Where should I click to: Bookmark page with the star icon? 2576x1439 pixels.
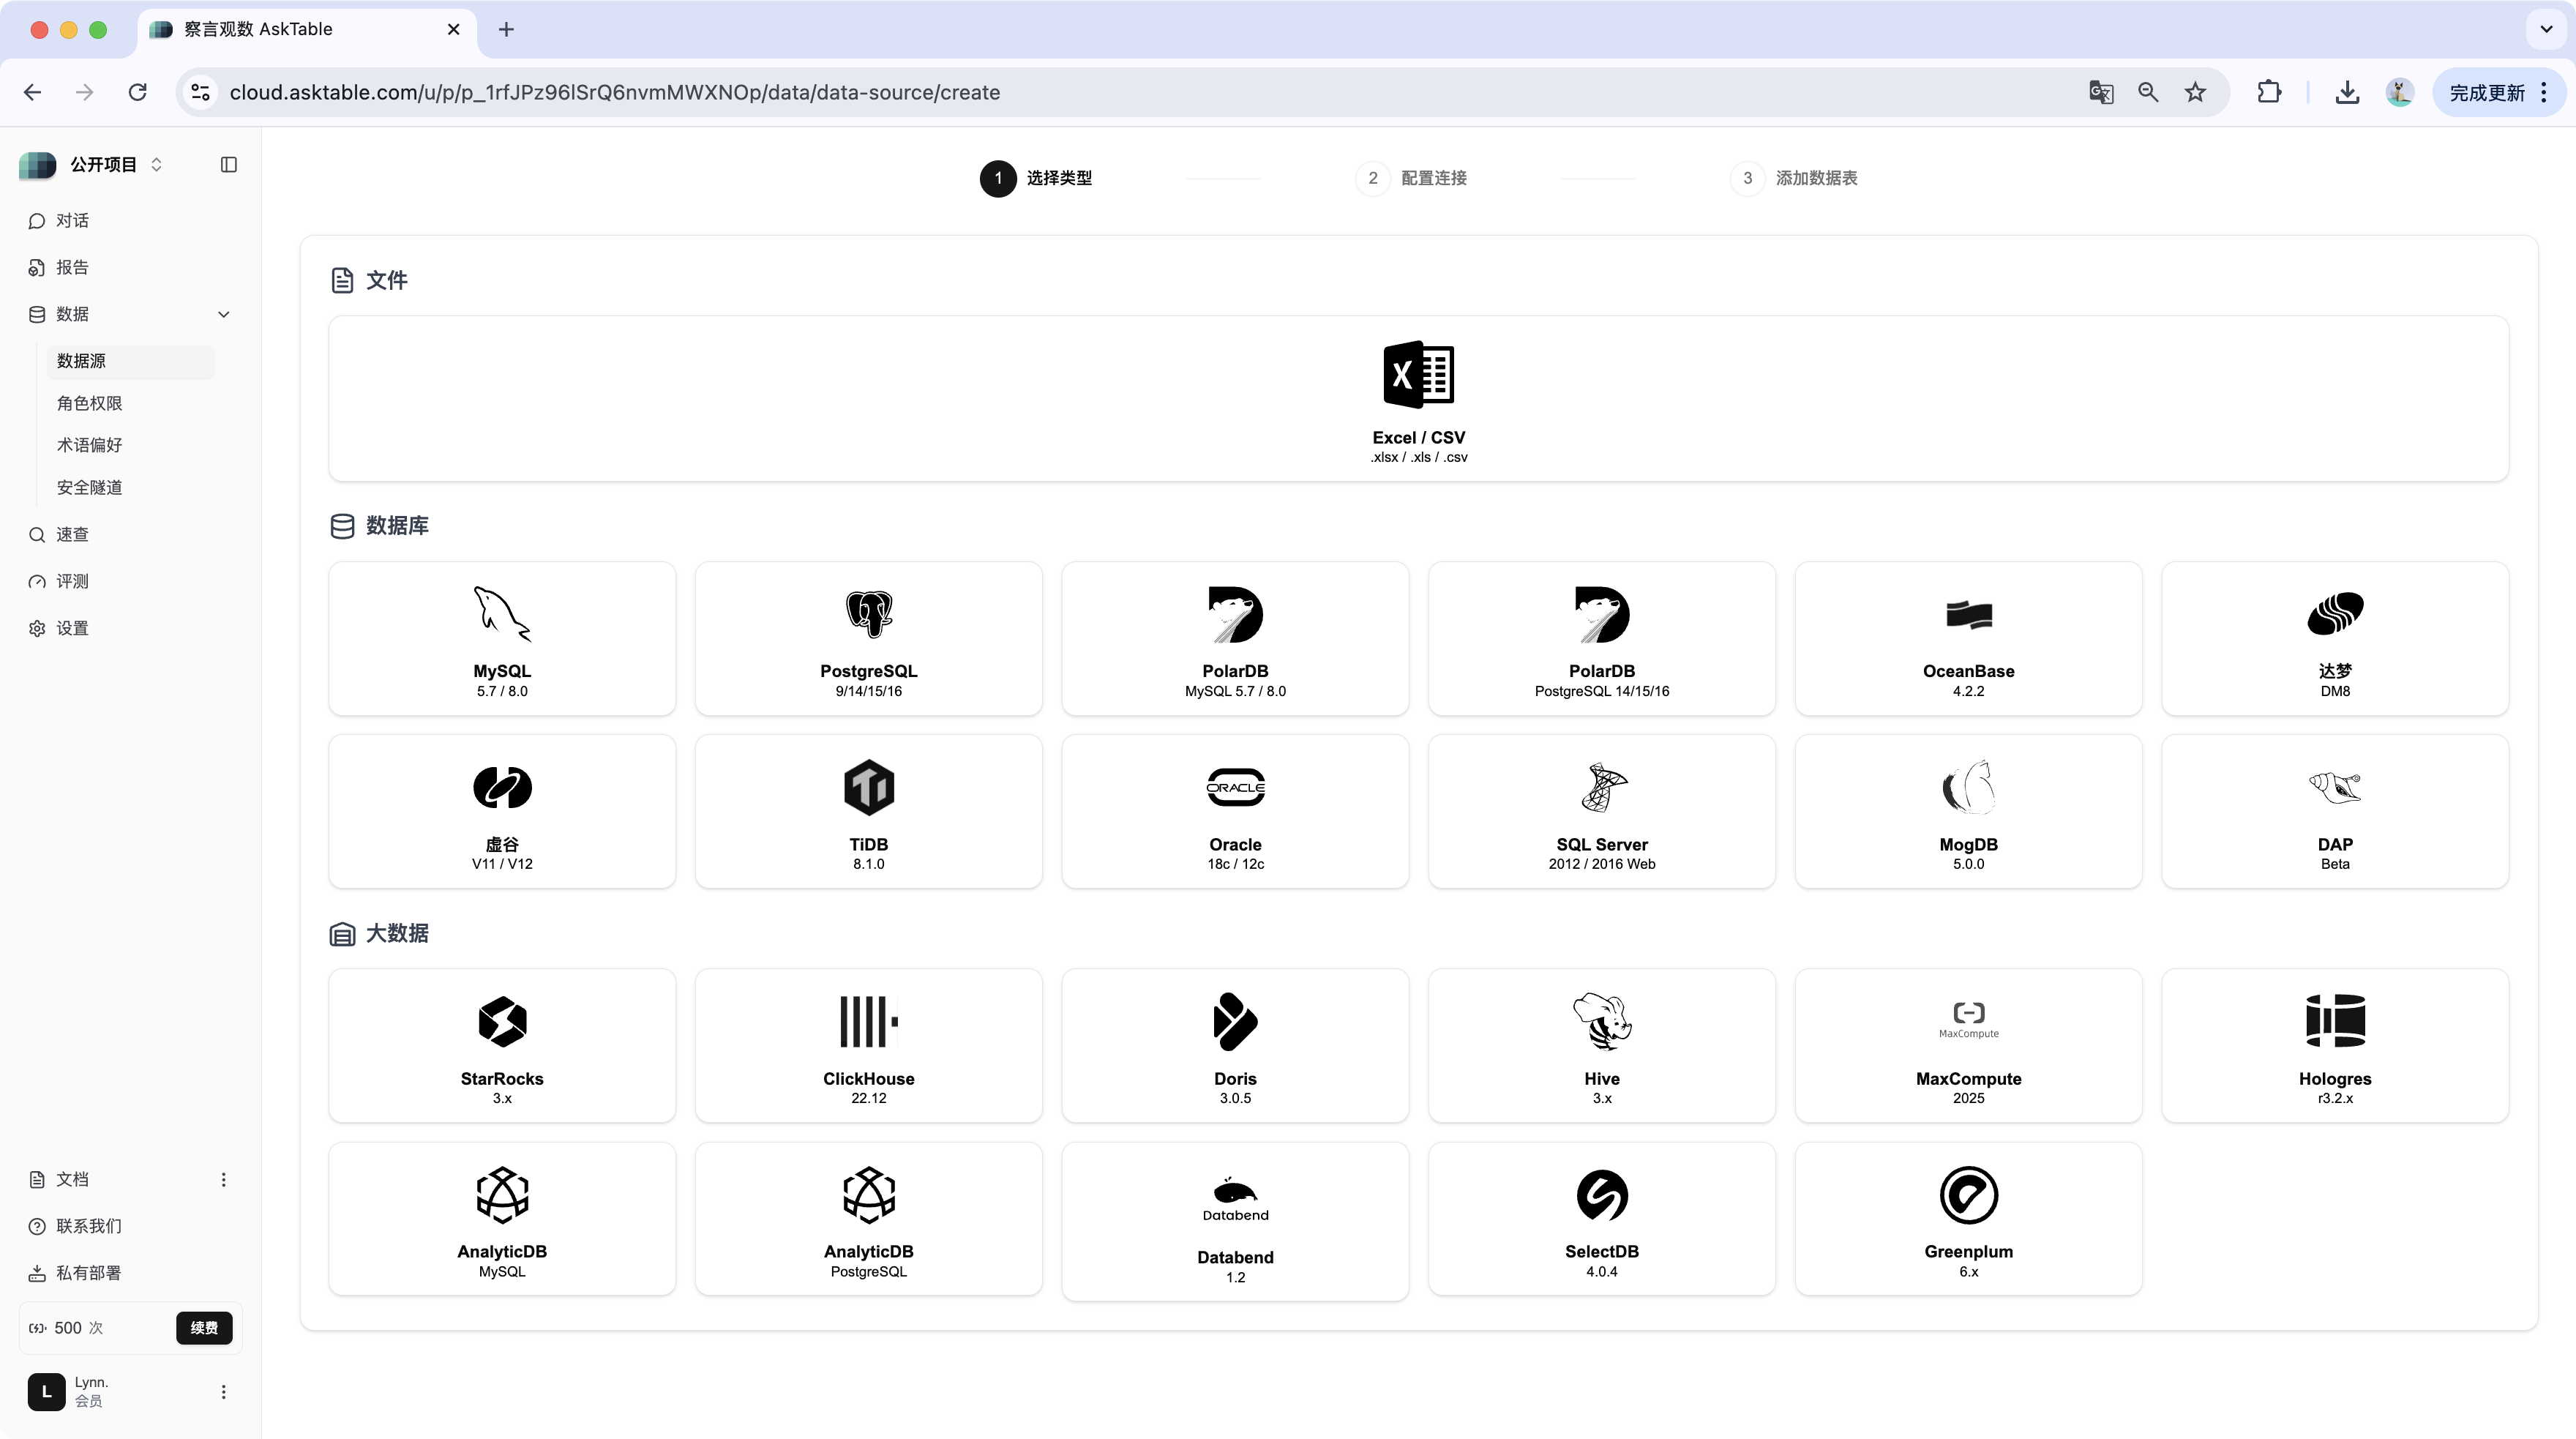2195,93
